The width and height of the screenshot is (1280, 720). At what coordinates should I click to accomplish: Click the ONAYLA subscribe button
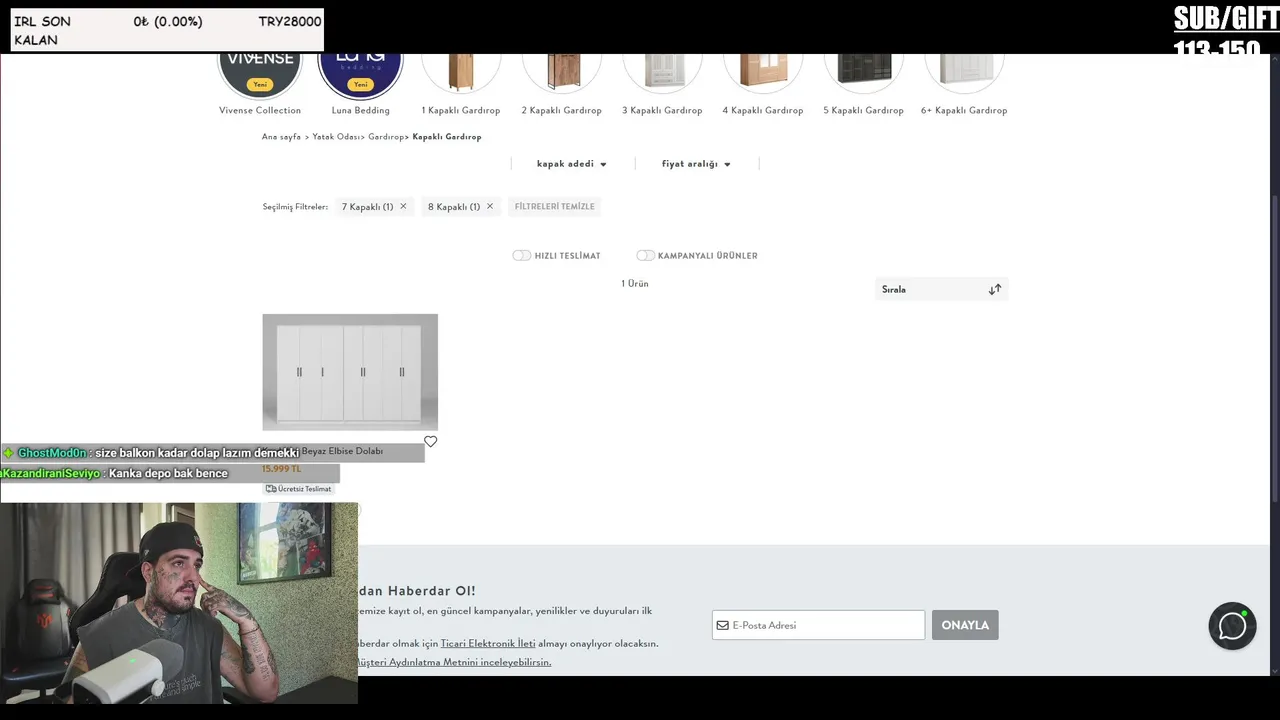tap(965, 625)
